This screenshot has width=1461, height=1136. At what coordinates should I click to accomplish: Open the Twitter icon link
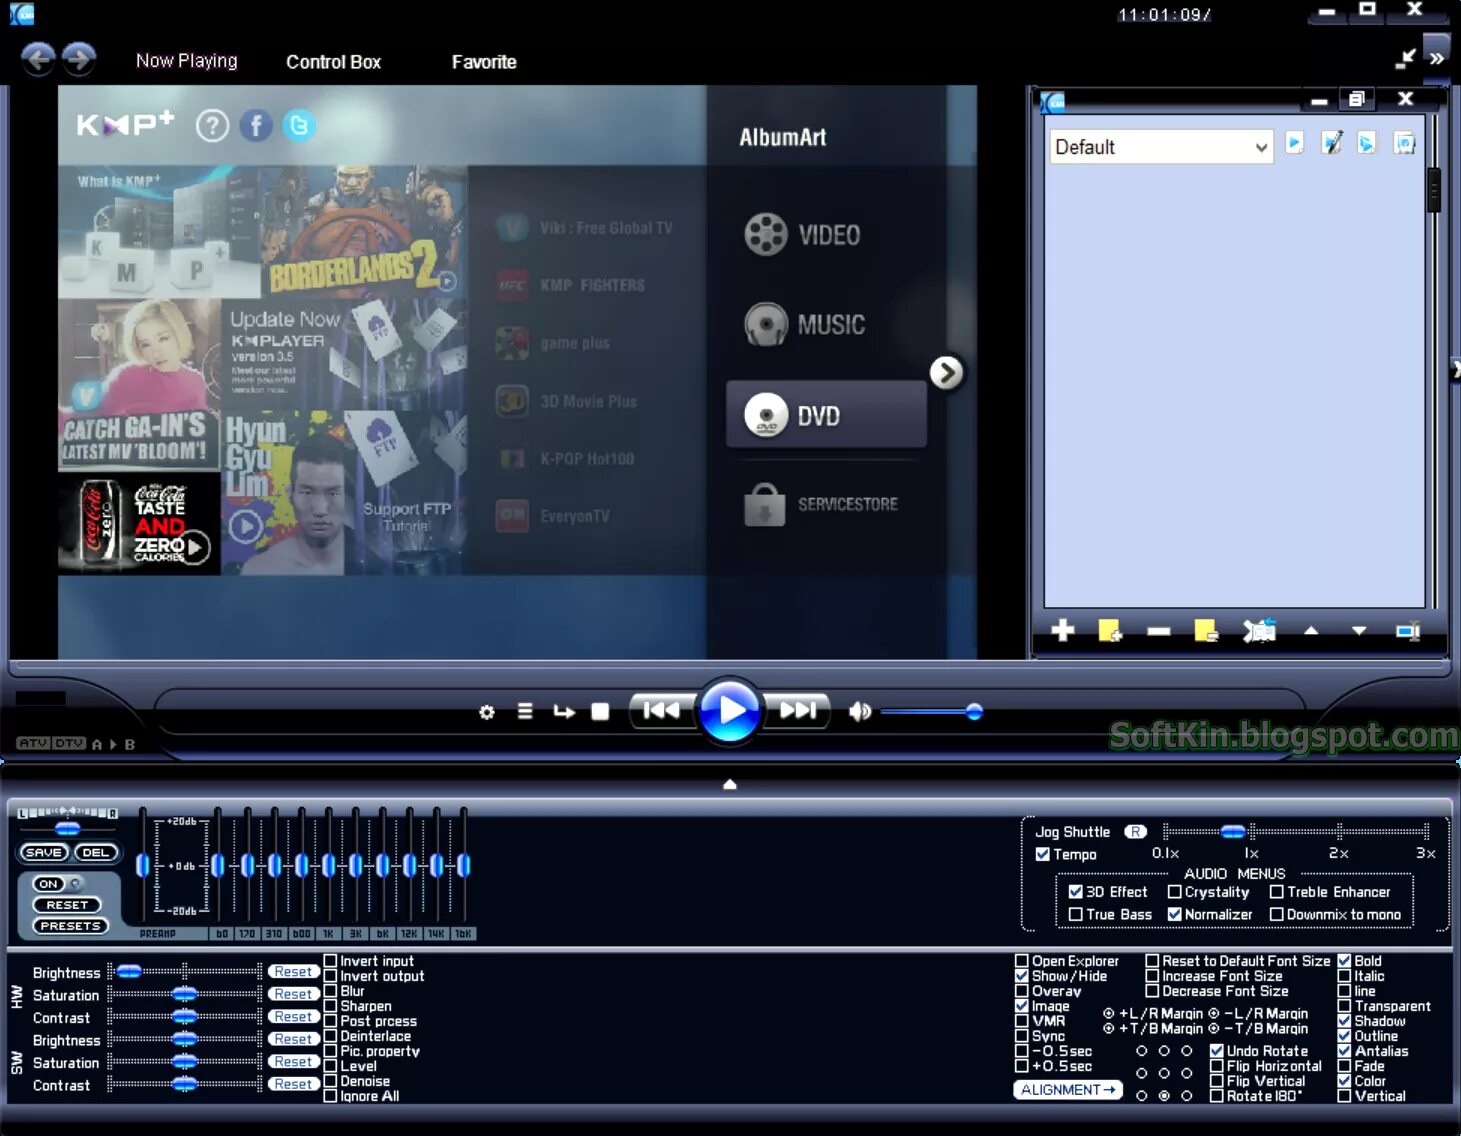point(299,125)
